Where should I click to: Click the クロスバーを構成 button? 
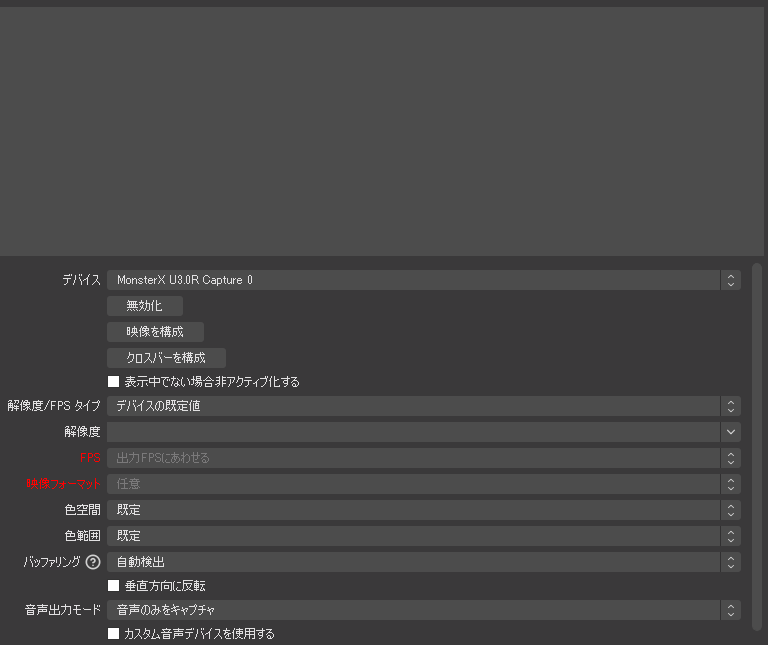(167, 358)
